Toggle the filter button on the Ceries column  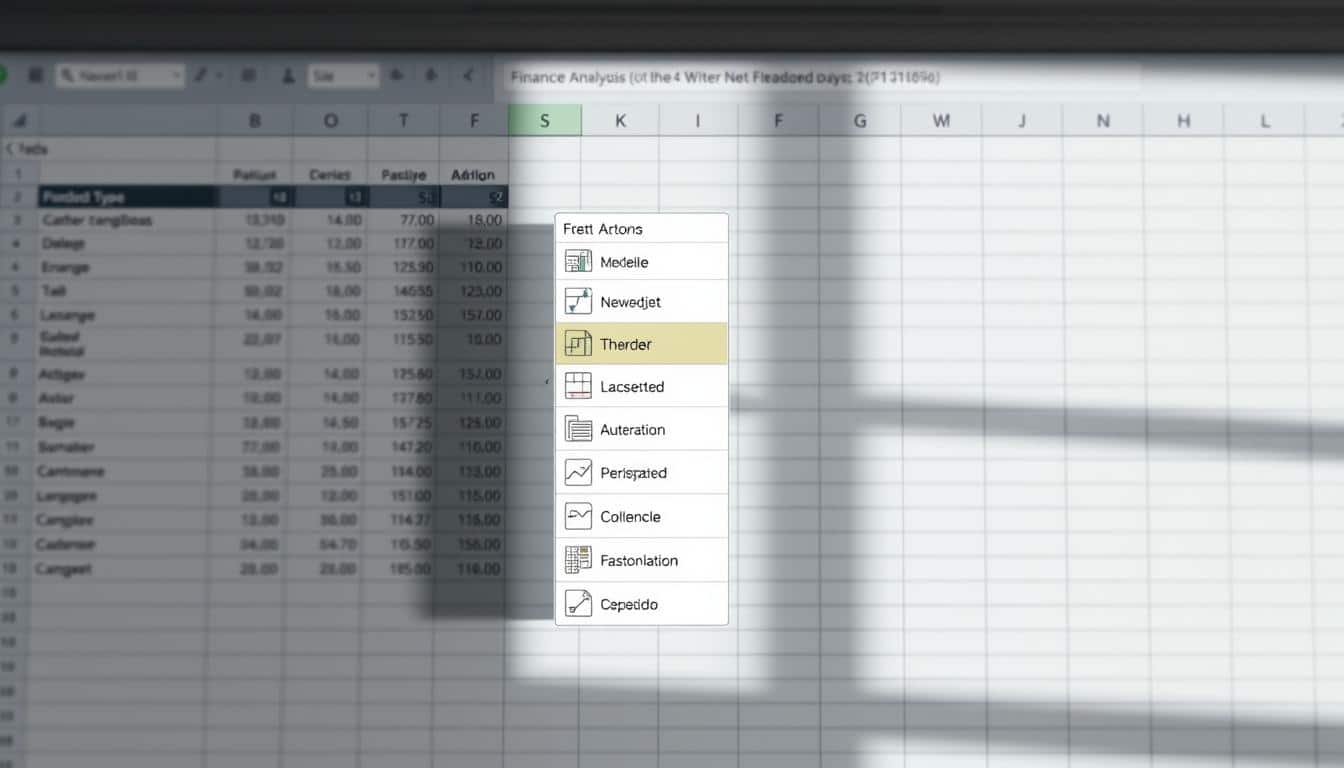click(x=355, y=197)
